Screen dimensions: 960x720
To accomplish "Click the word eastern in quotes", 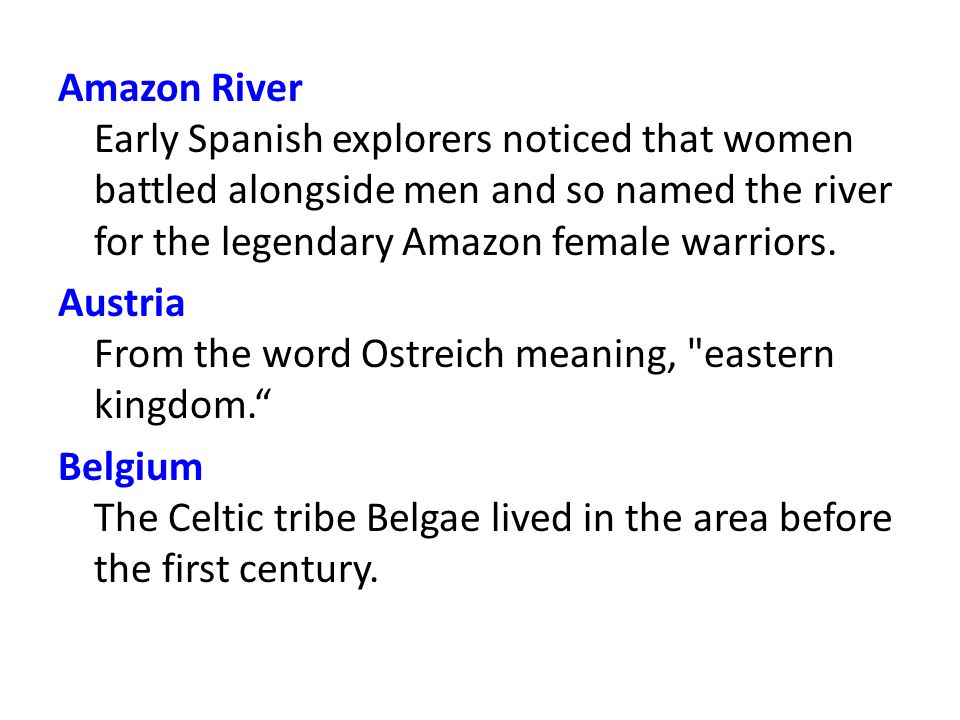I will point(769,355).
